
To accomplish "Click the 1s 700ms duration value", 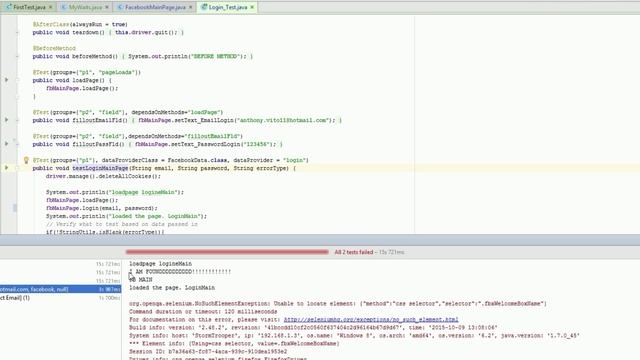I will click(x=109, y=298).
